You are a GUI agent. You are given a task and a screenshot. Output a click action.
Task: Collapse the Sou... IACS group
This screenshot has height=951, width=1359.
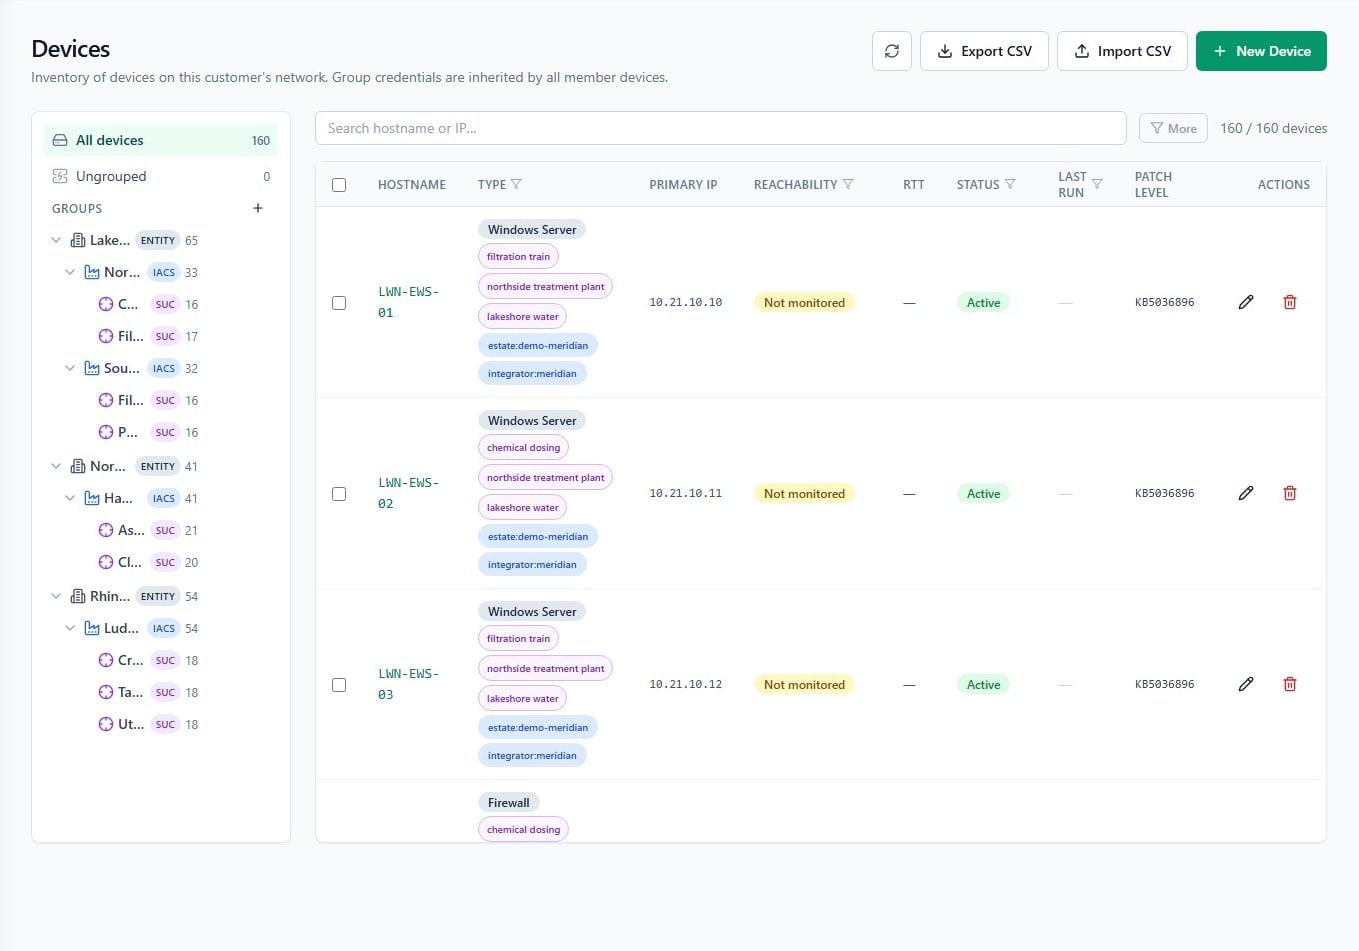coord(70,368)
